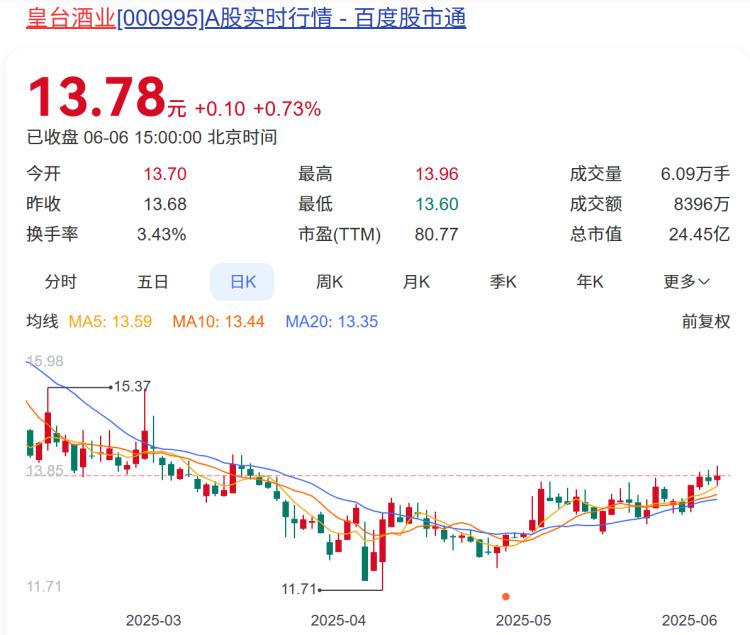This screenshot has height=635, width=750.
Task: Click the MA5: 13.59 indicator label
Action: pos(110,321)
